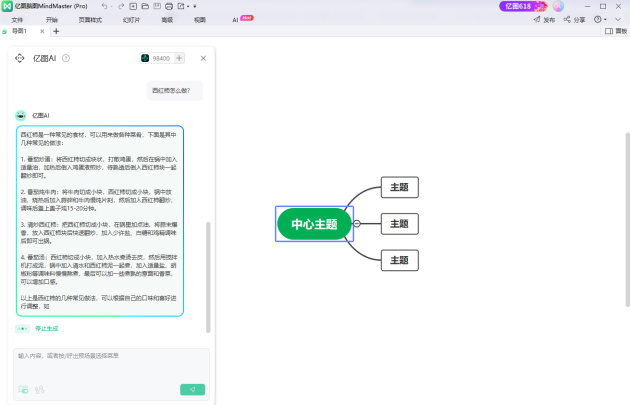Click the undo arrow in title bar
This screenshot has width=630, height=405.
105,6
